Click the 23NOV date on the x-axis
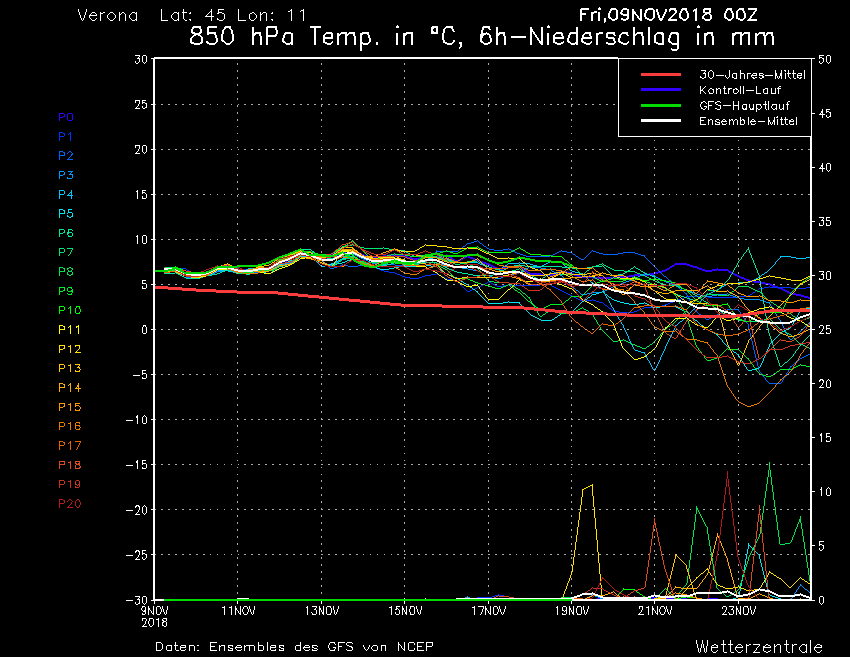This screenshot has width=850, height=657. click(x=738, y=610)
